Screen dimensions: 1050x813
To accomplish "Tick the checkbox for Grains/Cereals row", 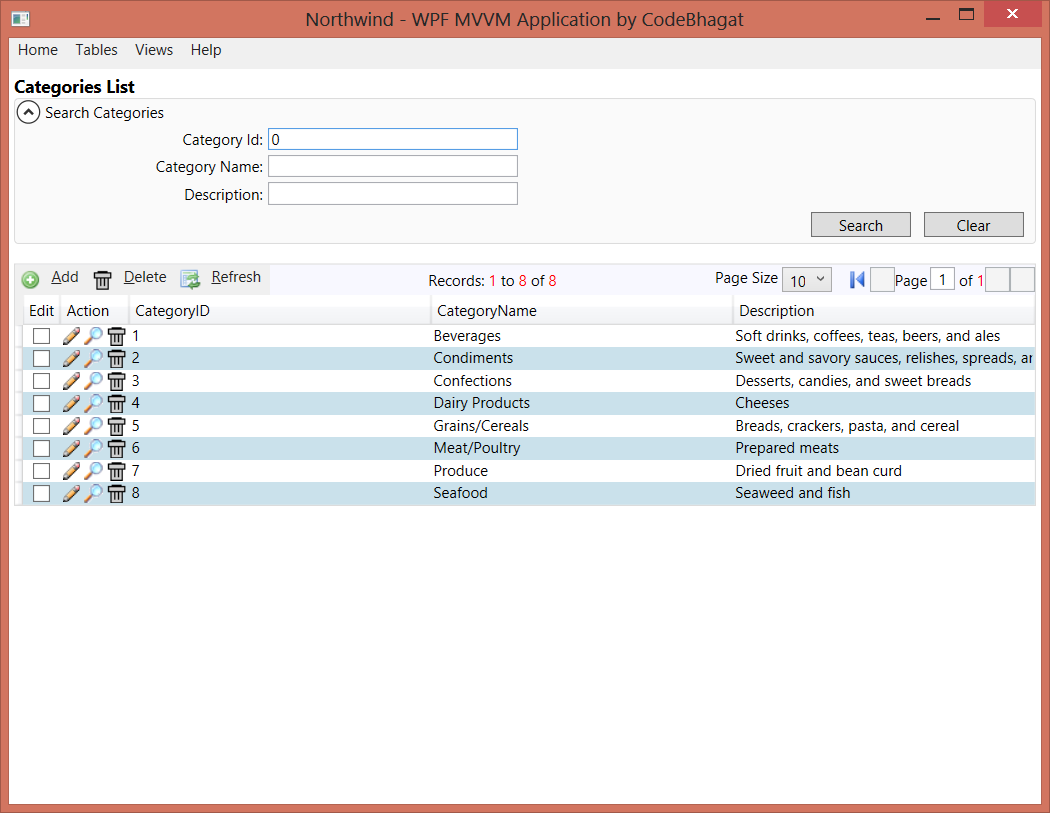I will pyautogui.click(x=41, y=426).
